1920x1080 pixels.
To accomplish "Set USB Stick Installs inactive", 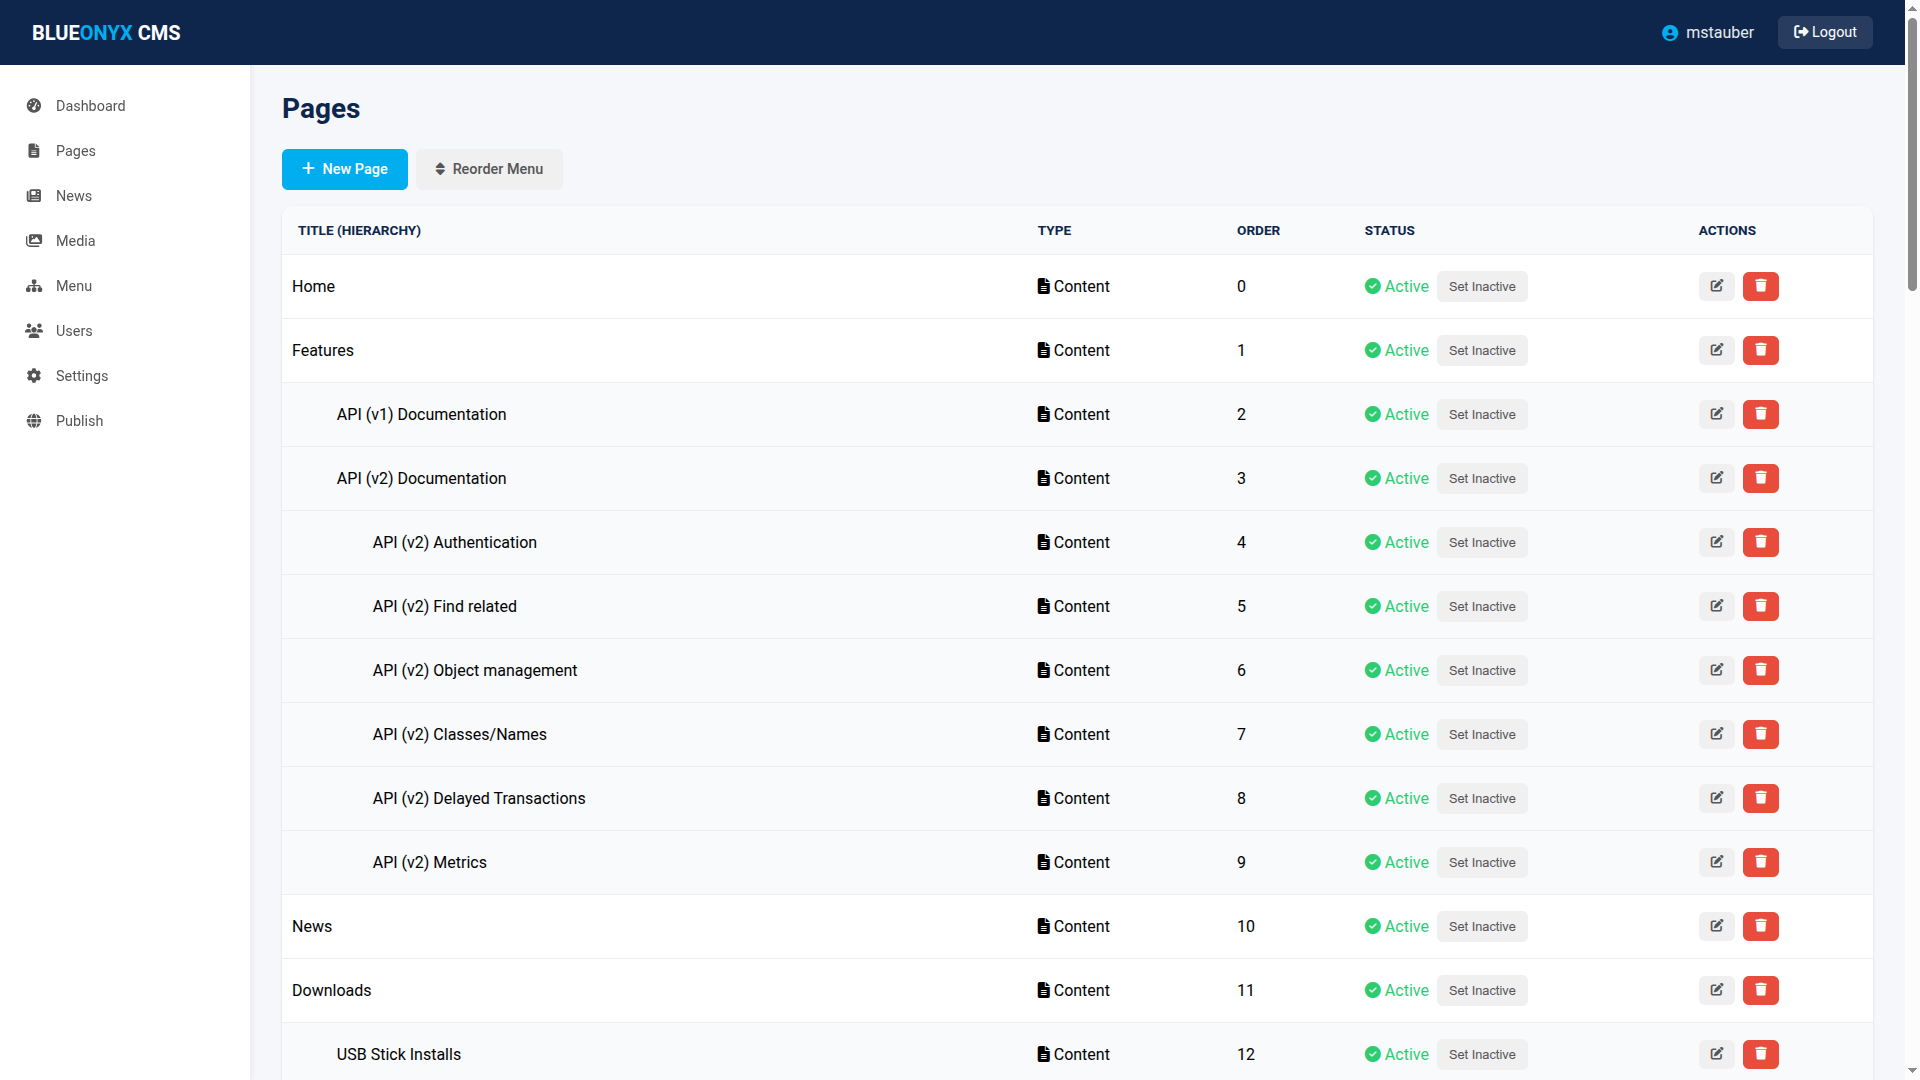I will pos(1481,1055).
